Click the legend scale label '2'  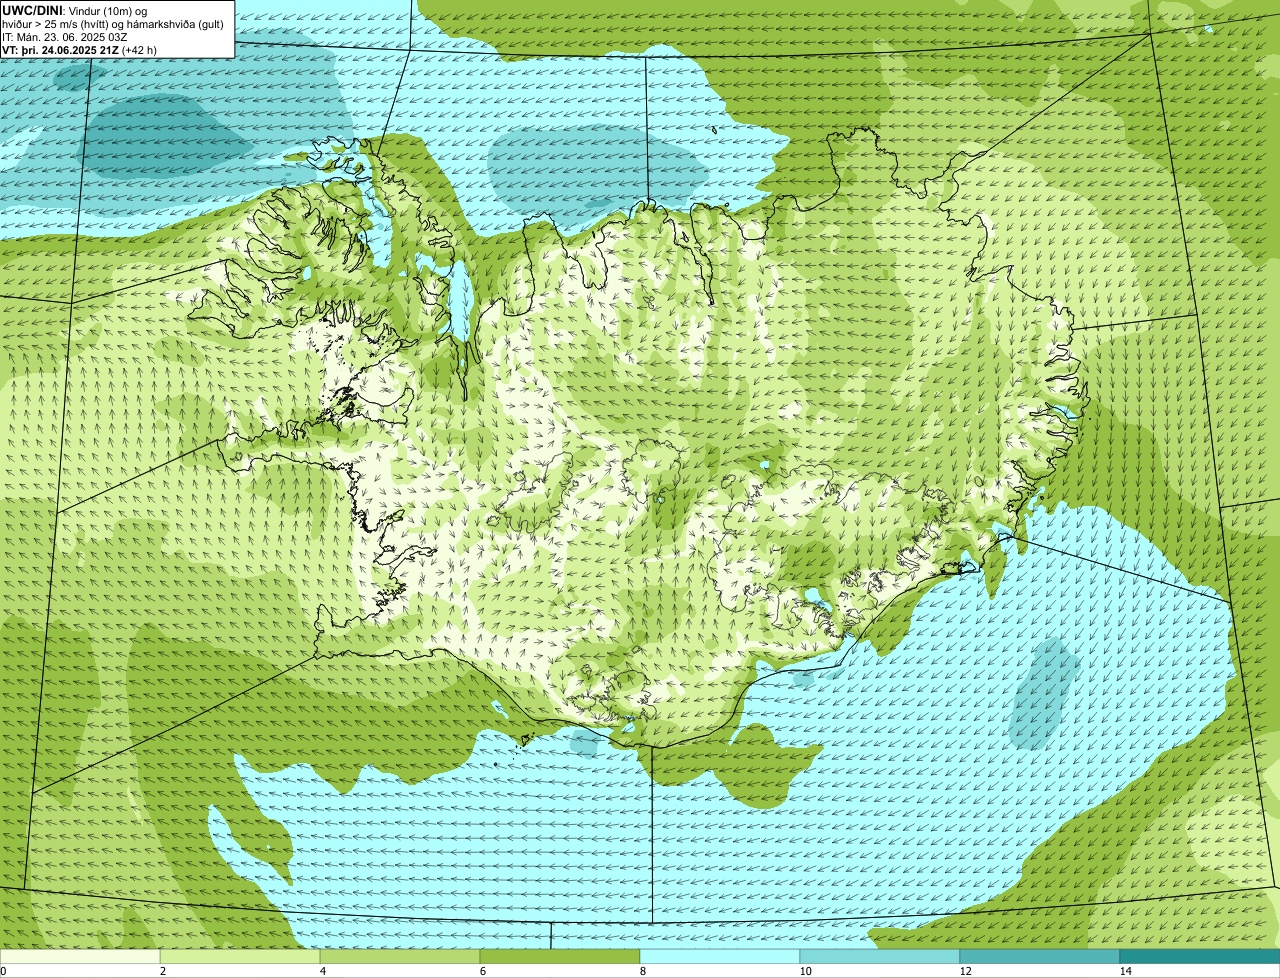162,971
